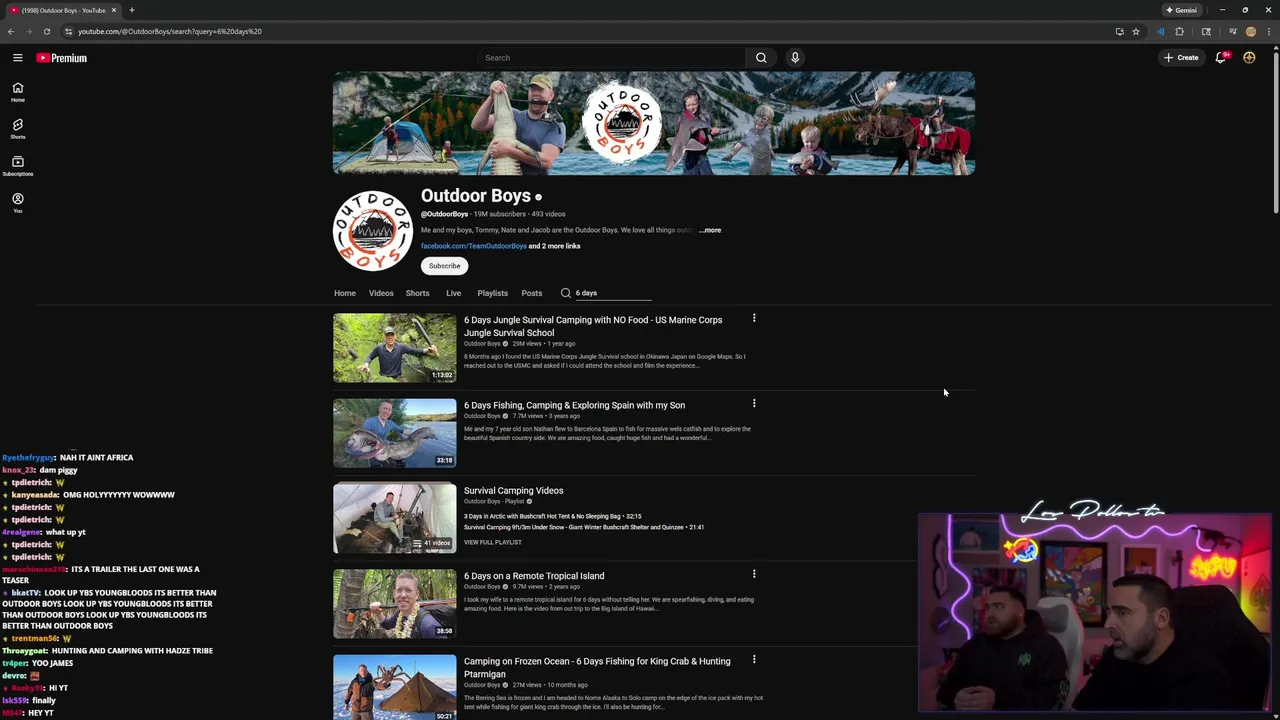Image resolution: width=1280 pixels, height=720 pixels.
Task: View site information icon in address bar
Action: [68, 31]
